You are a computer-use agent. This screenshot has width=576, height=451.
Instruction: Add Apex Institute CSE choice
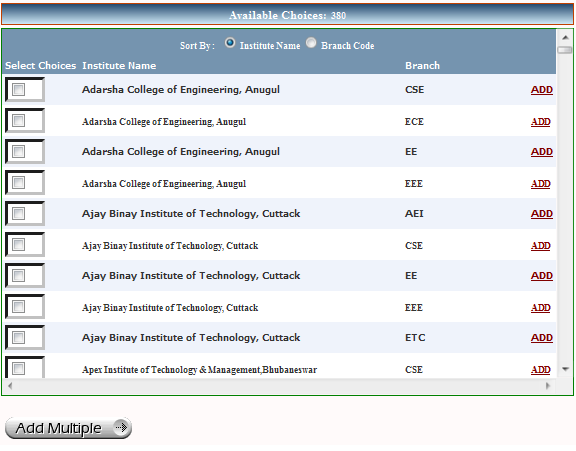(540, 370)
